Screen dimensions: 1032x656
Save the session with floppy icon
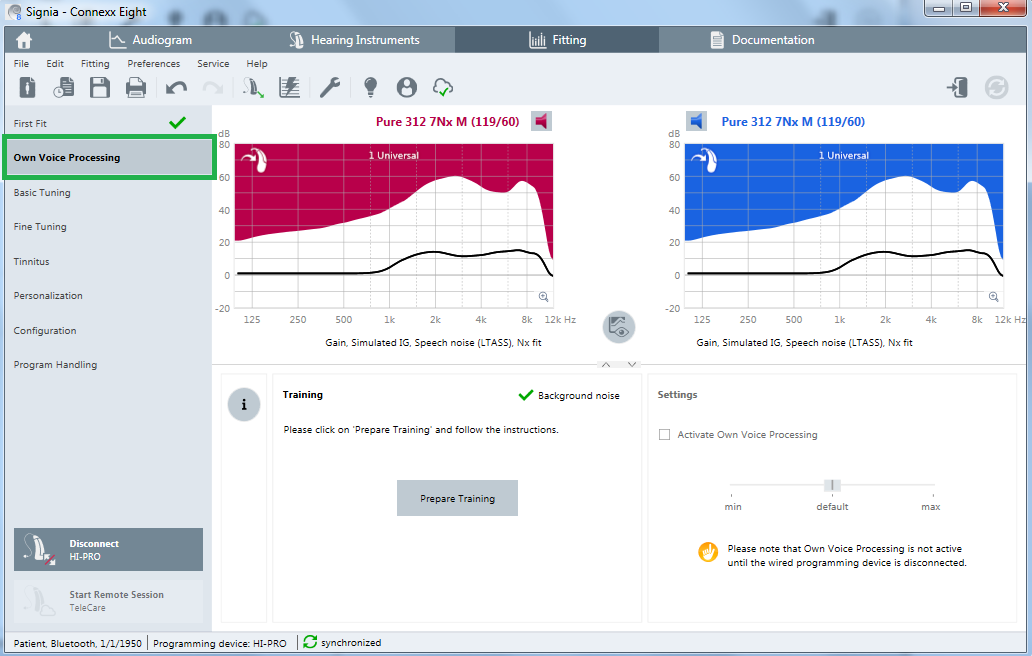(99, 87)
